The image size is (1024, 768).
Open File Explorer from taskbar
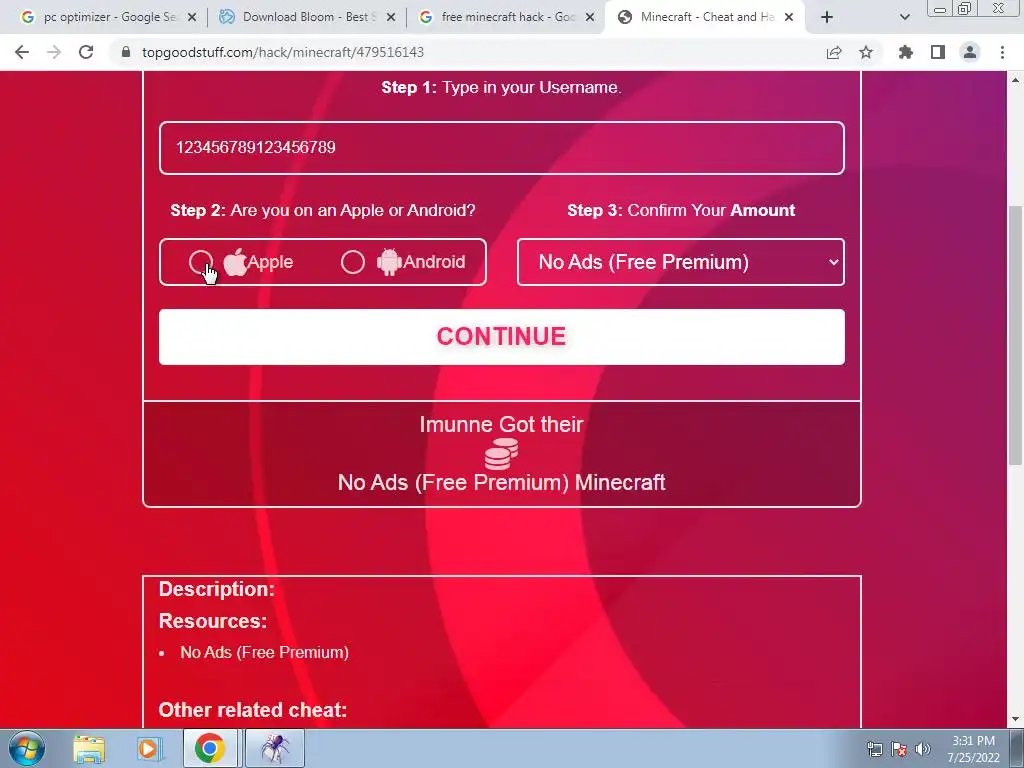[x=89, y=748]
